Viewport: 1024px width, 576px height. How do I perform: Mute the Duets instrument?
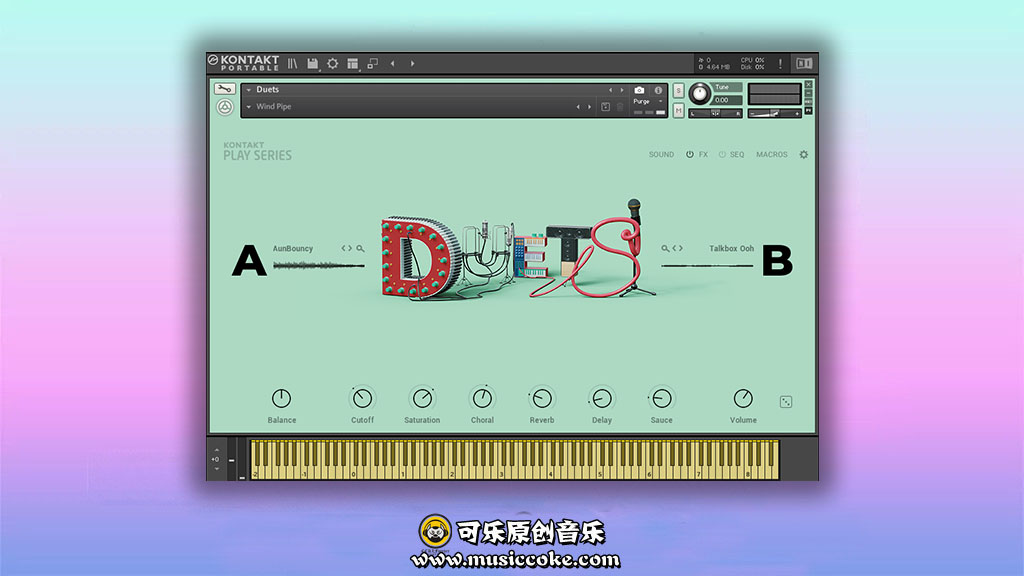(x=679, y=110)
